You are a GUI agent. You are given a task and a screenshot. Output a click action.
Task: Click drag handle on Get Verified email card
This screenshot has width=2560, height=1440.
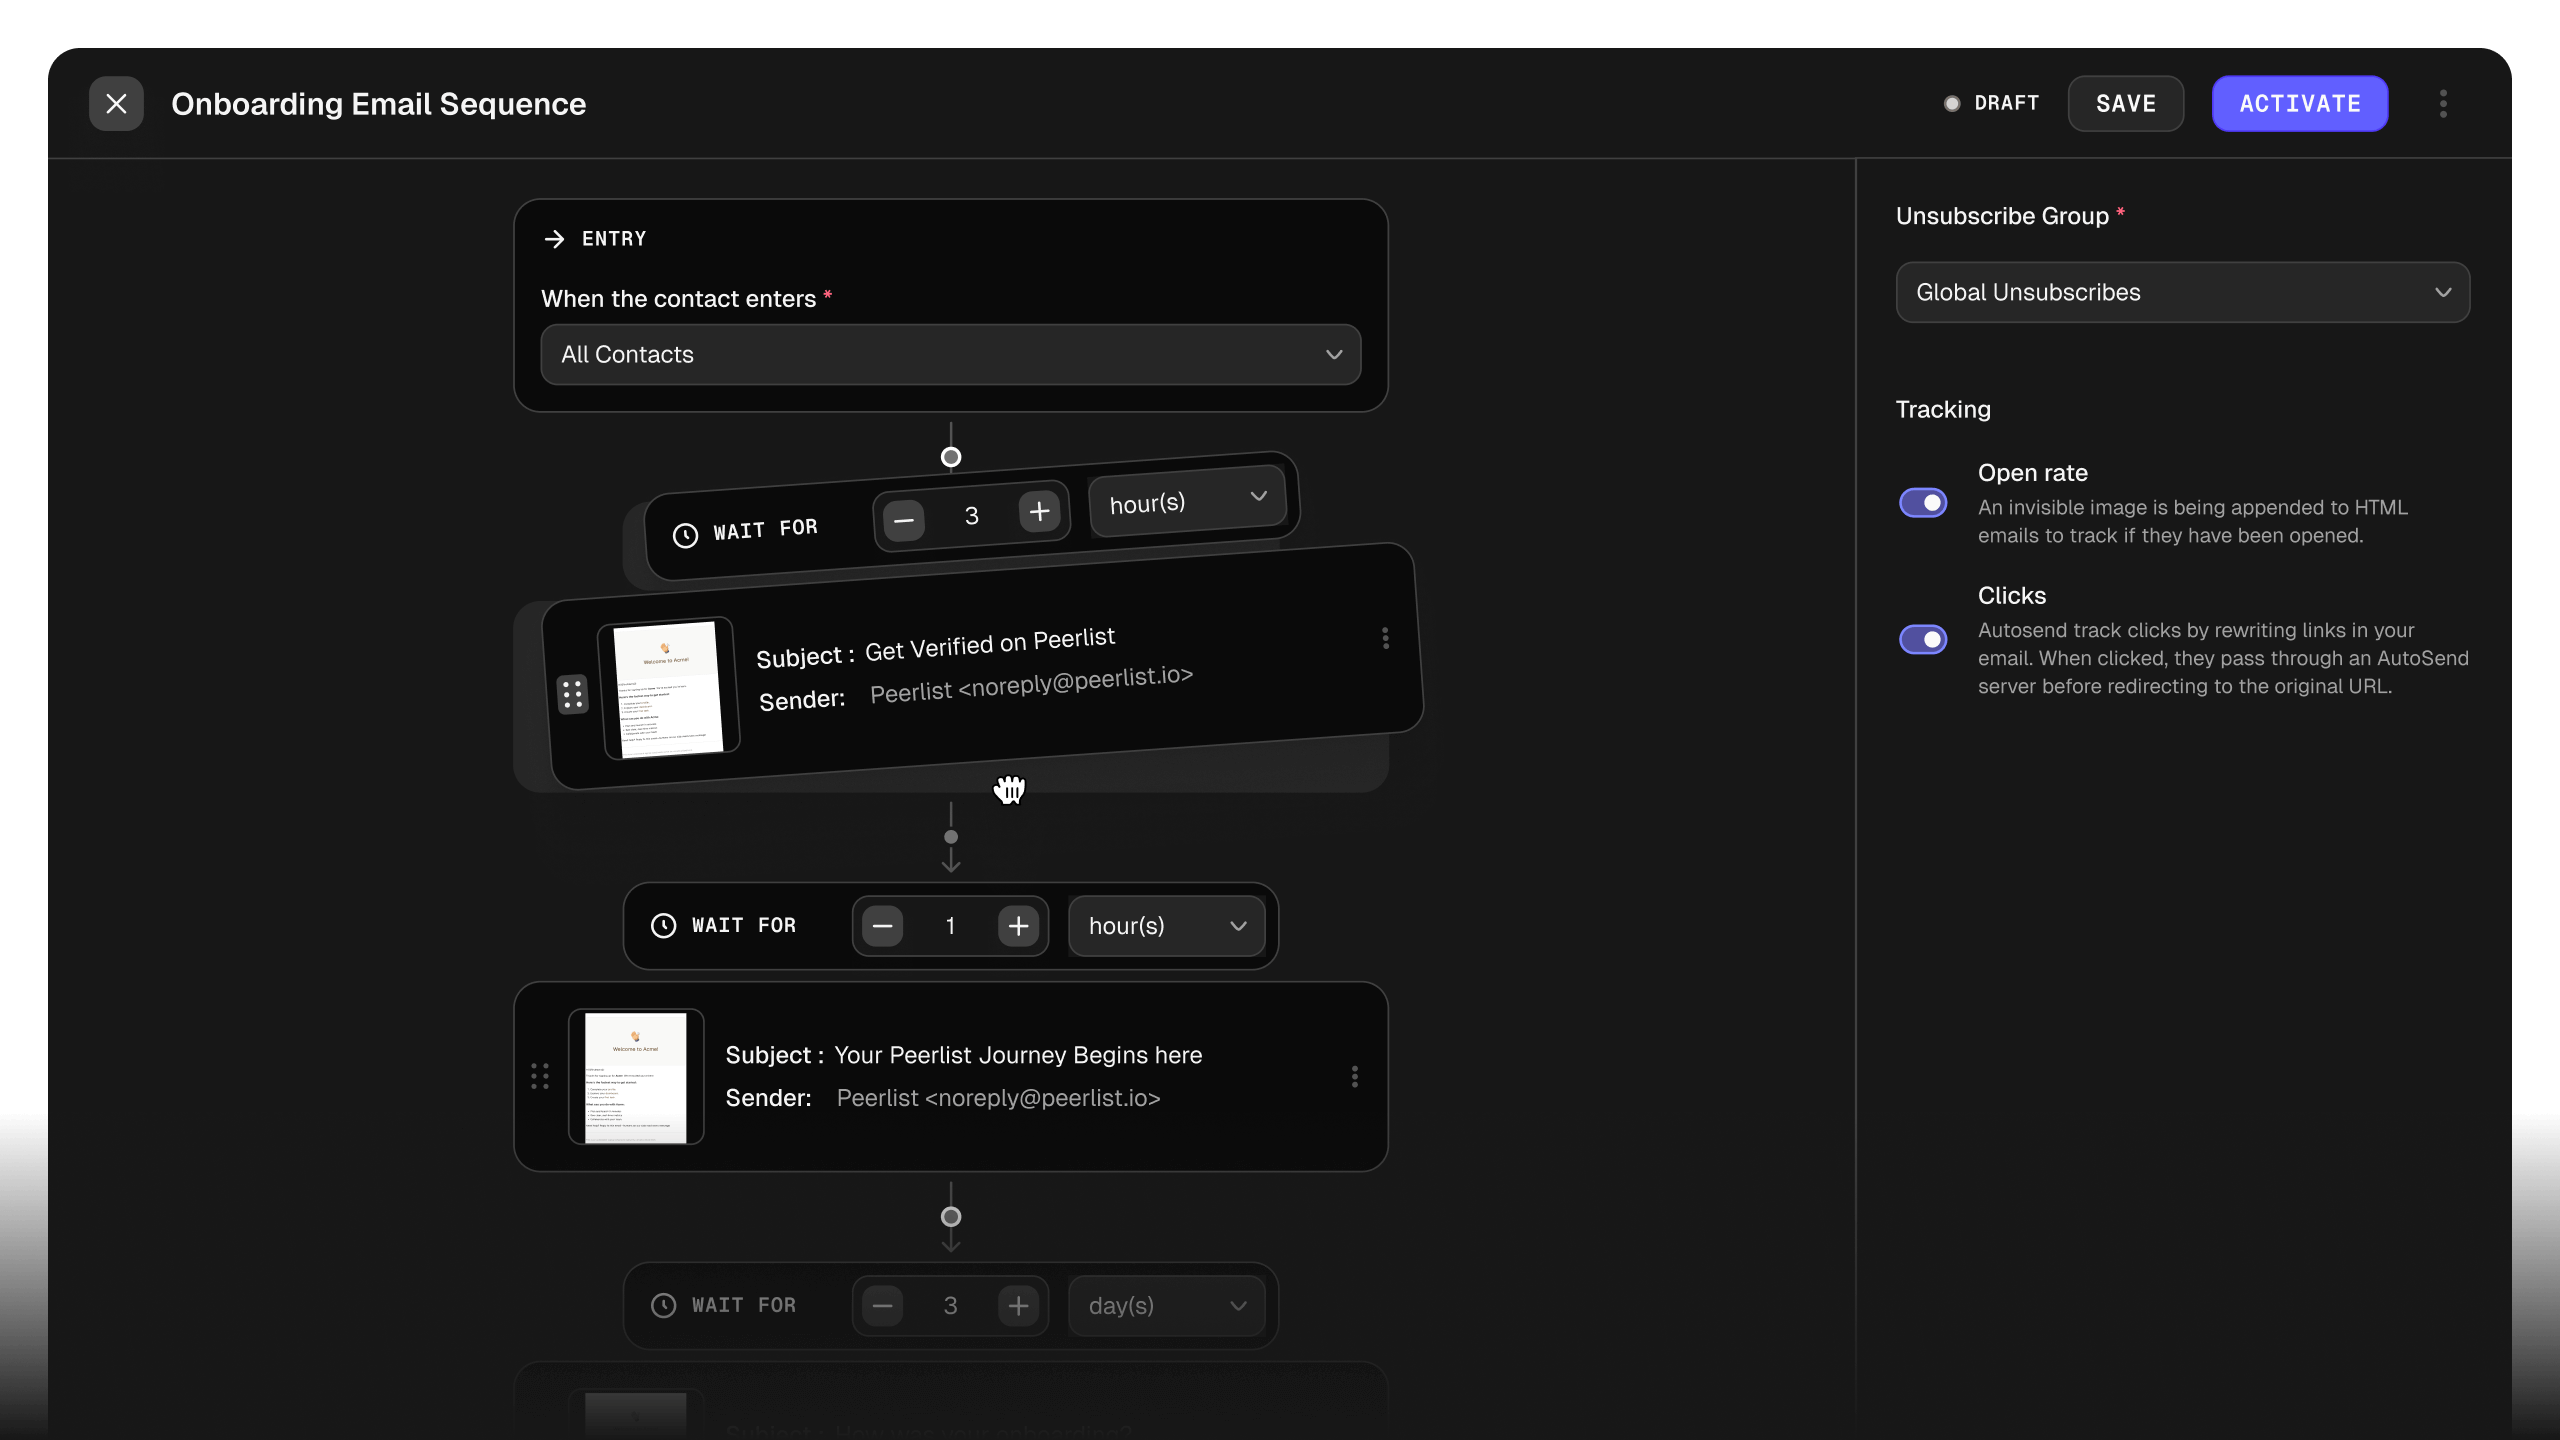pyautogui.click(x=572, y=694)
